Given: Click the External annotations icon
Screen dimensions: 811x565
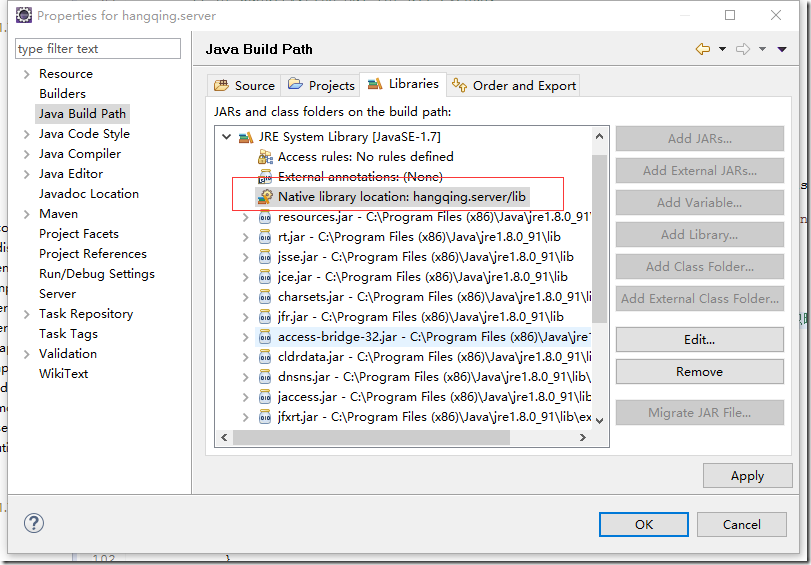Looking at the screenshot, I should point(265,177).
